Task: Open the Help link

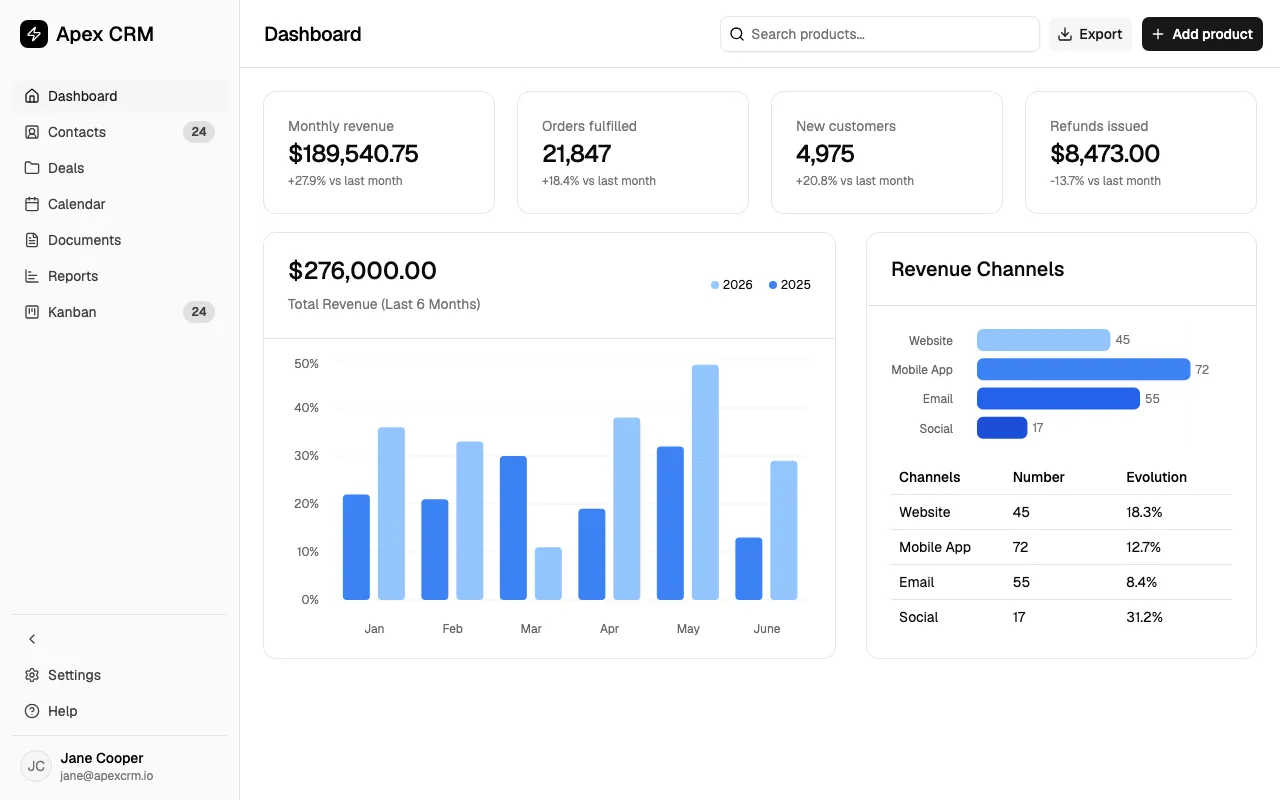Action: [120, 711]
